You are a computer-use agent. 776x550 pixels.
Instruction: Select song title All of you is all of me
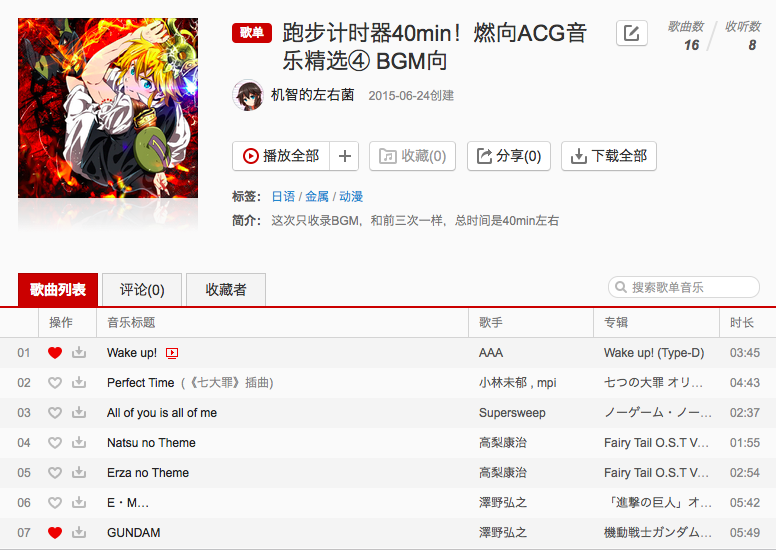click(162, 413)
